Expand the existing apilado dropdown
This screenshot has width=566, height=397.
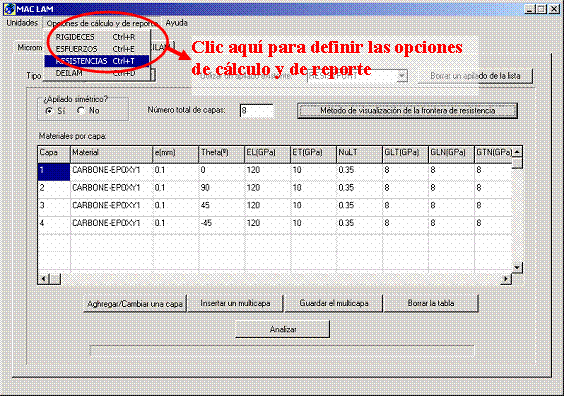coord(401,76)
